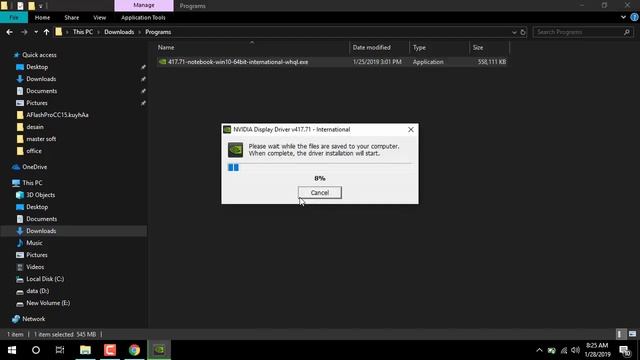This screenshot has width=640, height=360.
Task: Open Quick access in navigation pane
Action: (39, 55)
